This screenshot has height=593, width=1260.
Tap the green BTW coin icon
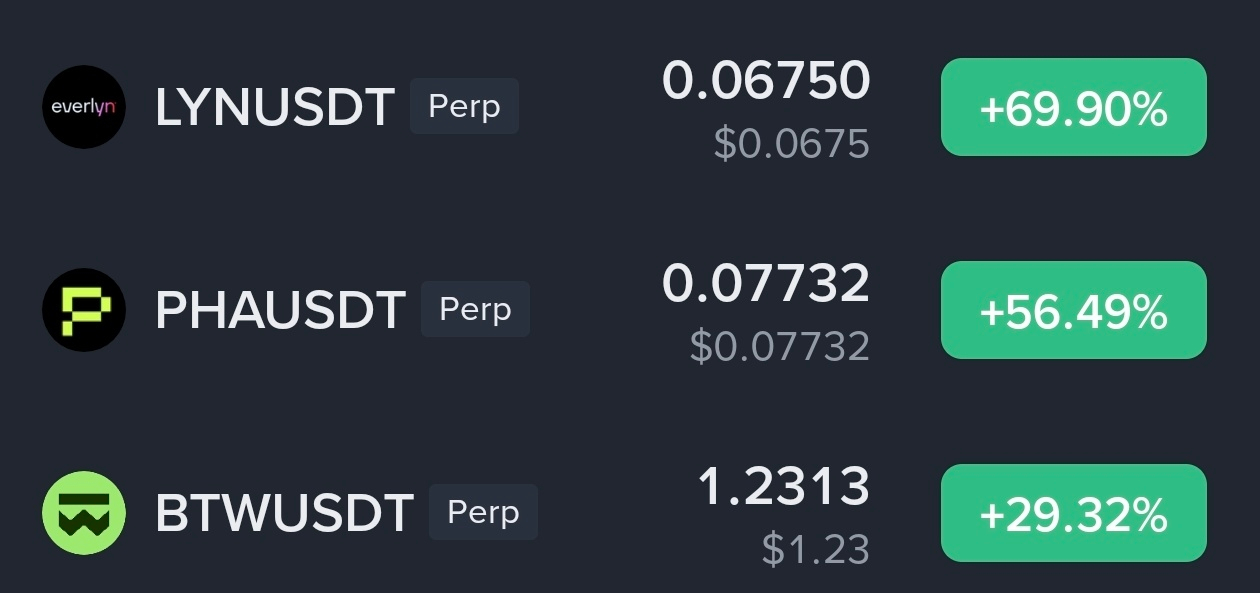click(x=84, y=513)
